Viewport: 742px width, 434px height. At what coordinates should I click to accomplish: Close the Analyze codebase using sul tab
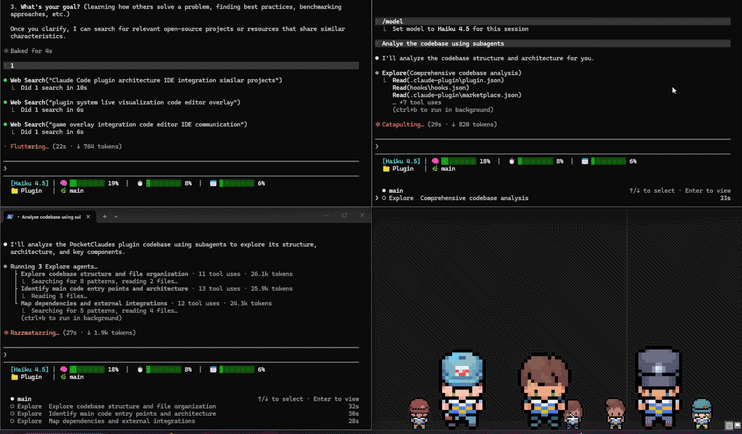[x=88, y=217]
